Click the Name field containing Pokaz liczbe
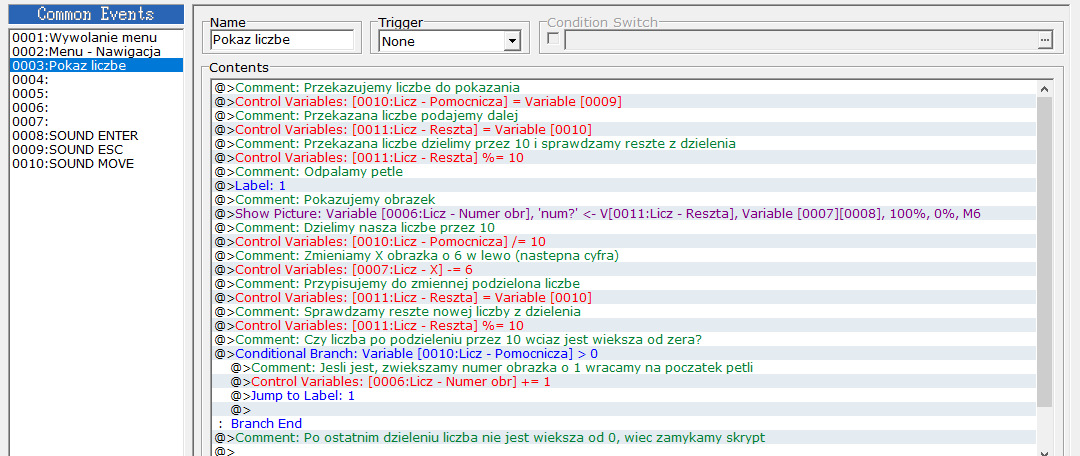Viewport: 1080px width, 456px height. [x=282, y=40]
